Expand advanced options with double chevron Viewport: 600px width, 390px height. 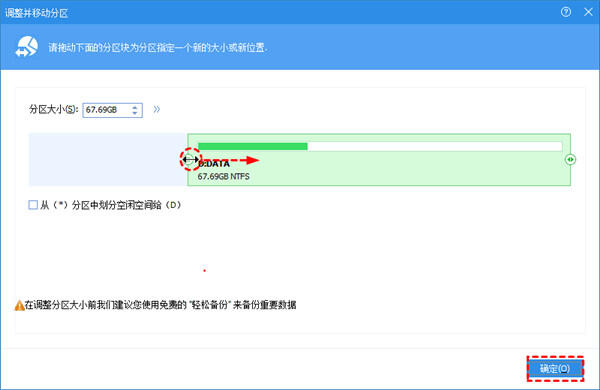[157, 109]
